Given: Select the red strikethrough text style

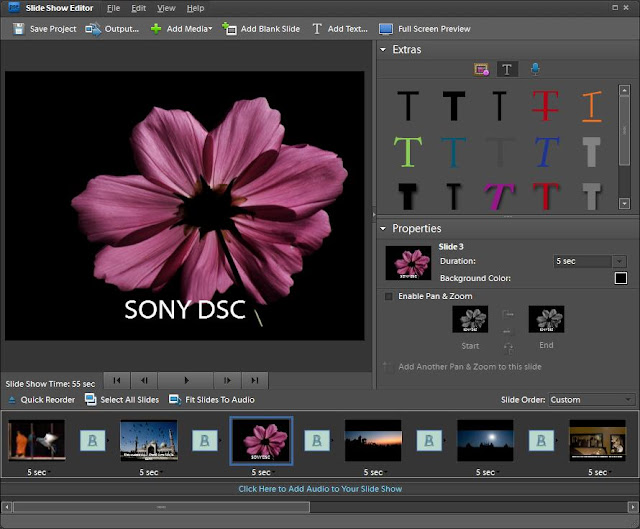Looking at the screenshot, I should click(545, 106).
